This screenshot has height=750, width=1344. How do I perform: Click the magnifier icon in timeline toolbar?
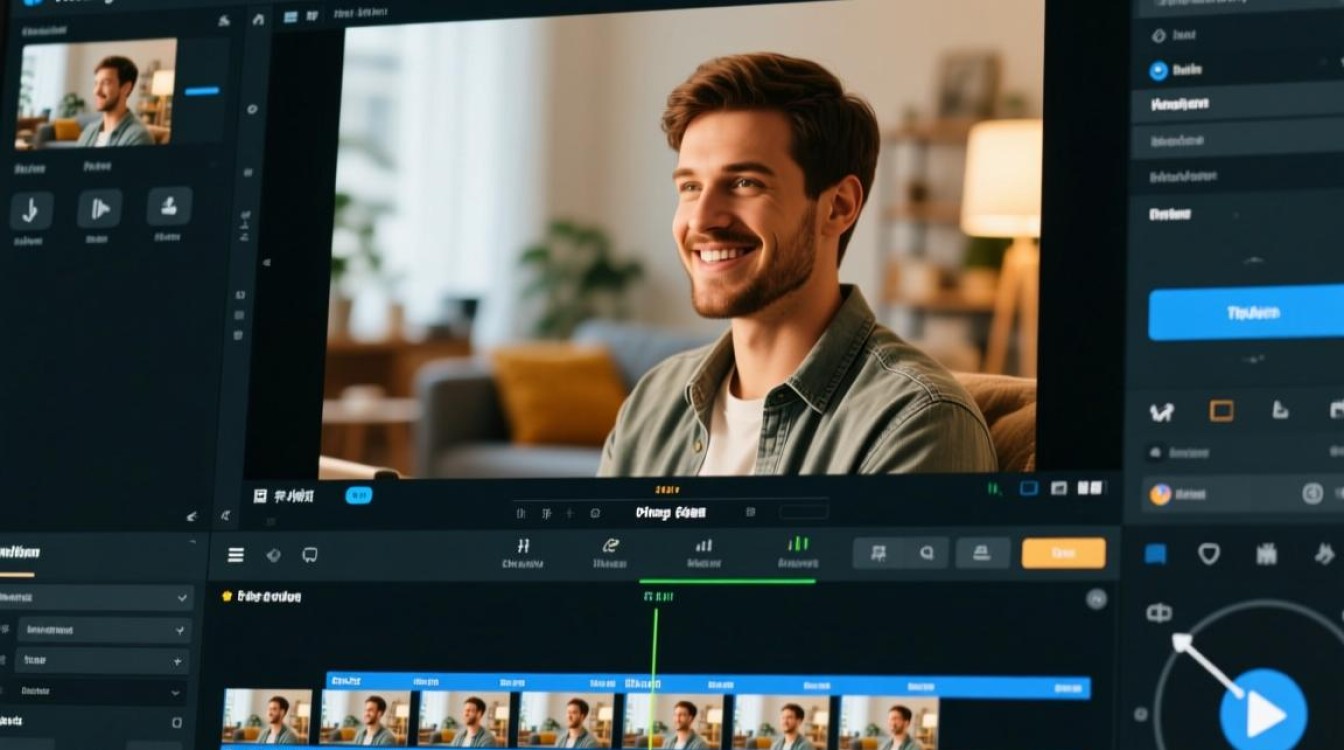(x=926, y=553)
